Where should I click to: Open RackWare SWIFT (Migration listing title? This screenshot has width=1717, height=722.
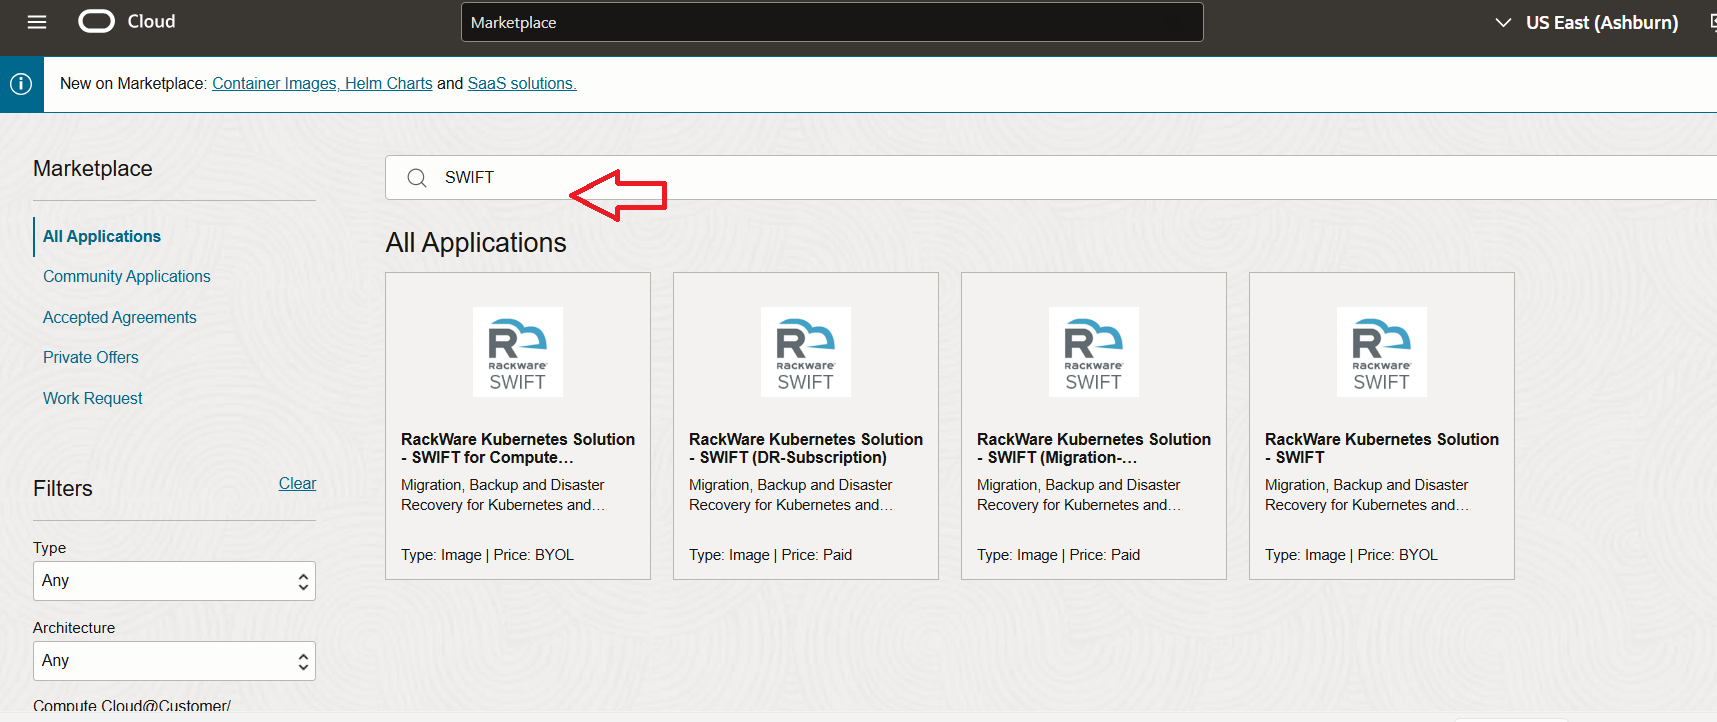click(x=1094, y=448)
